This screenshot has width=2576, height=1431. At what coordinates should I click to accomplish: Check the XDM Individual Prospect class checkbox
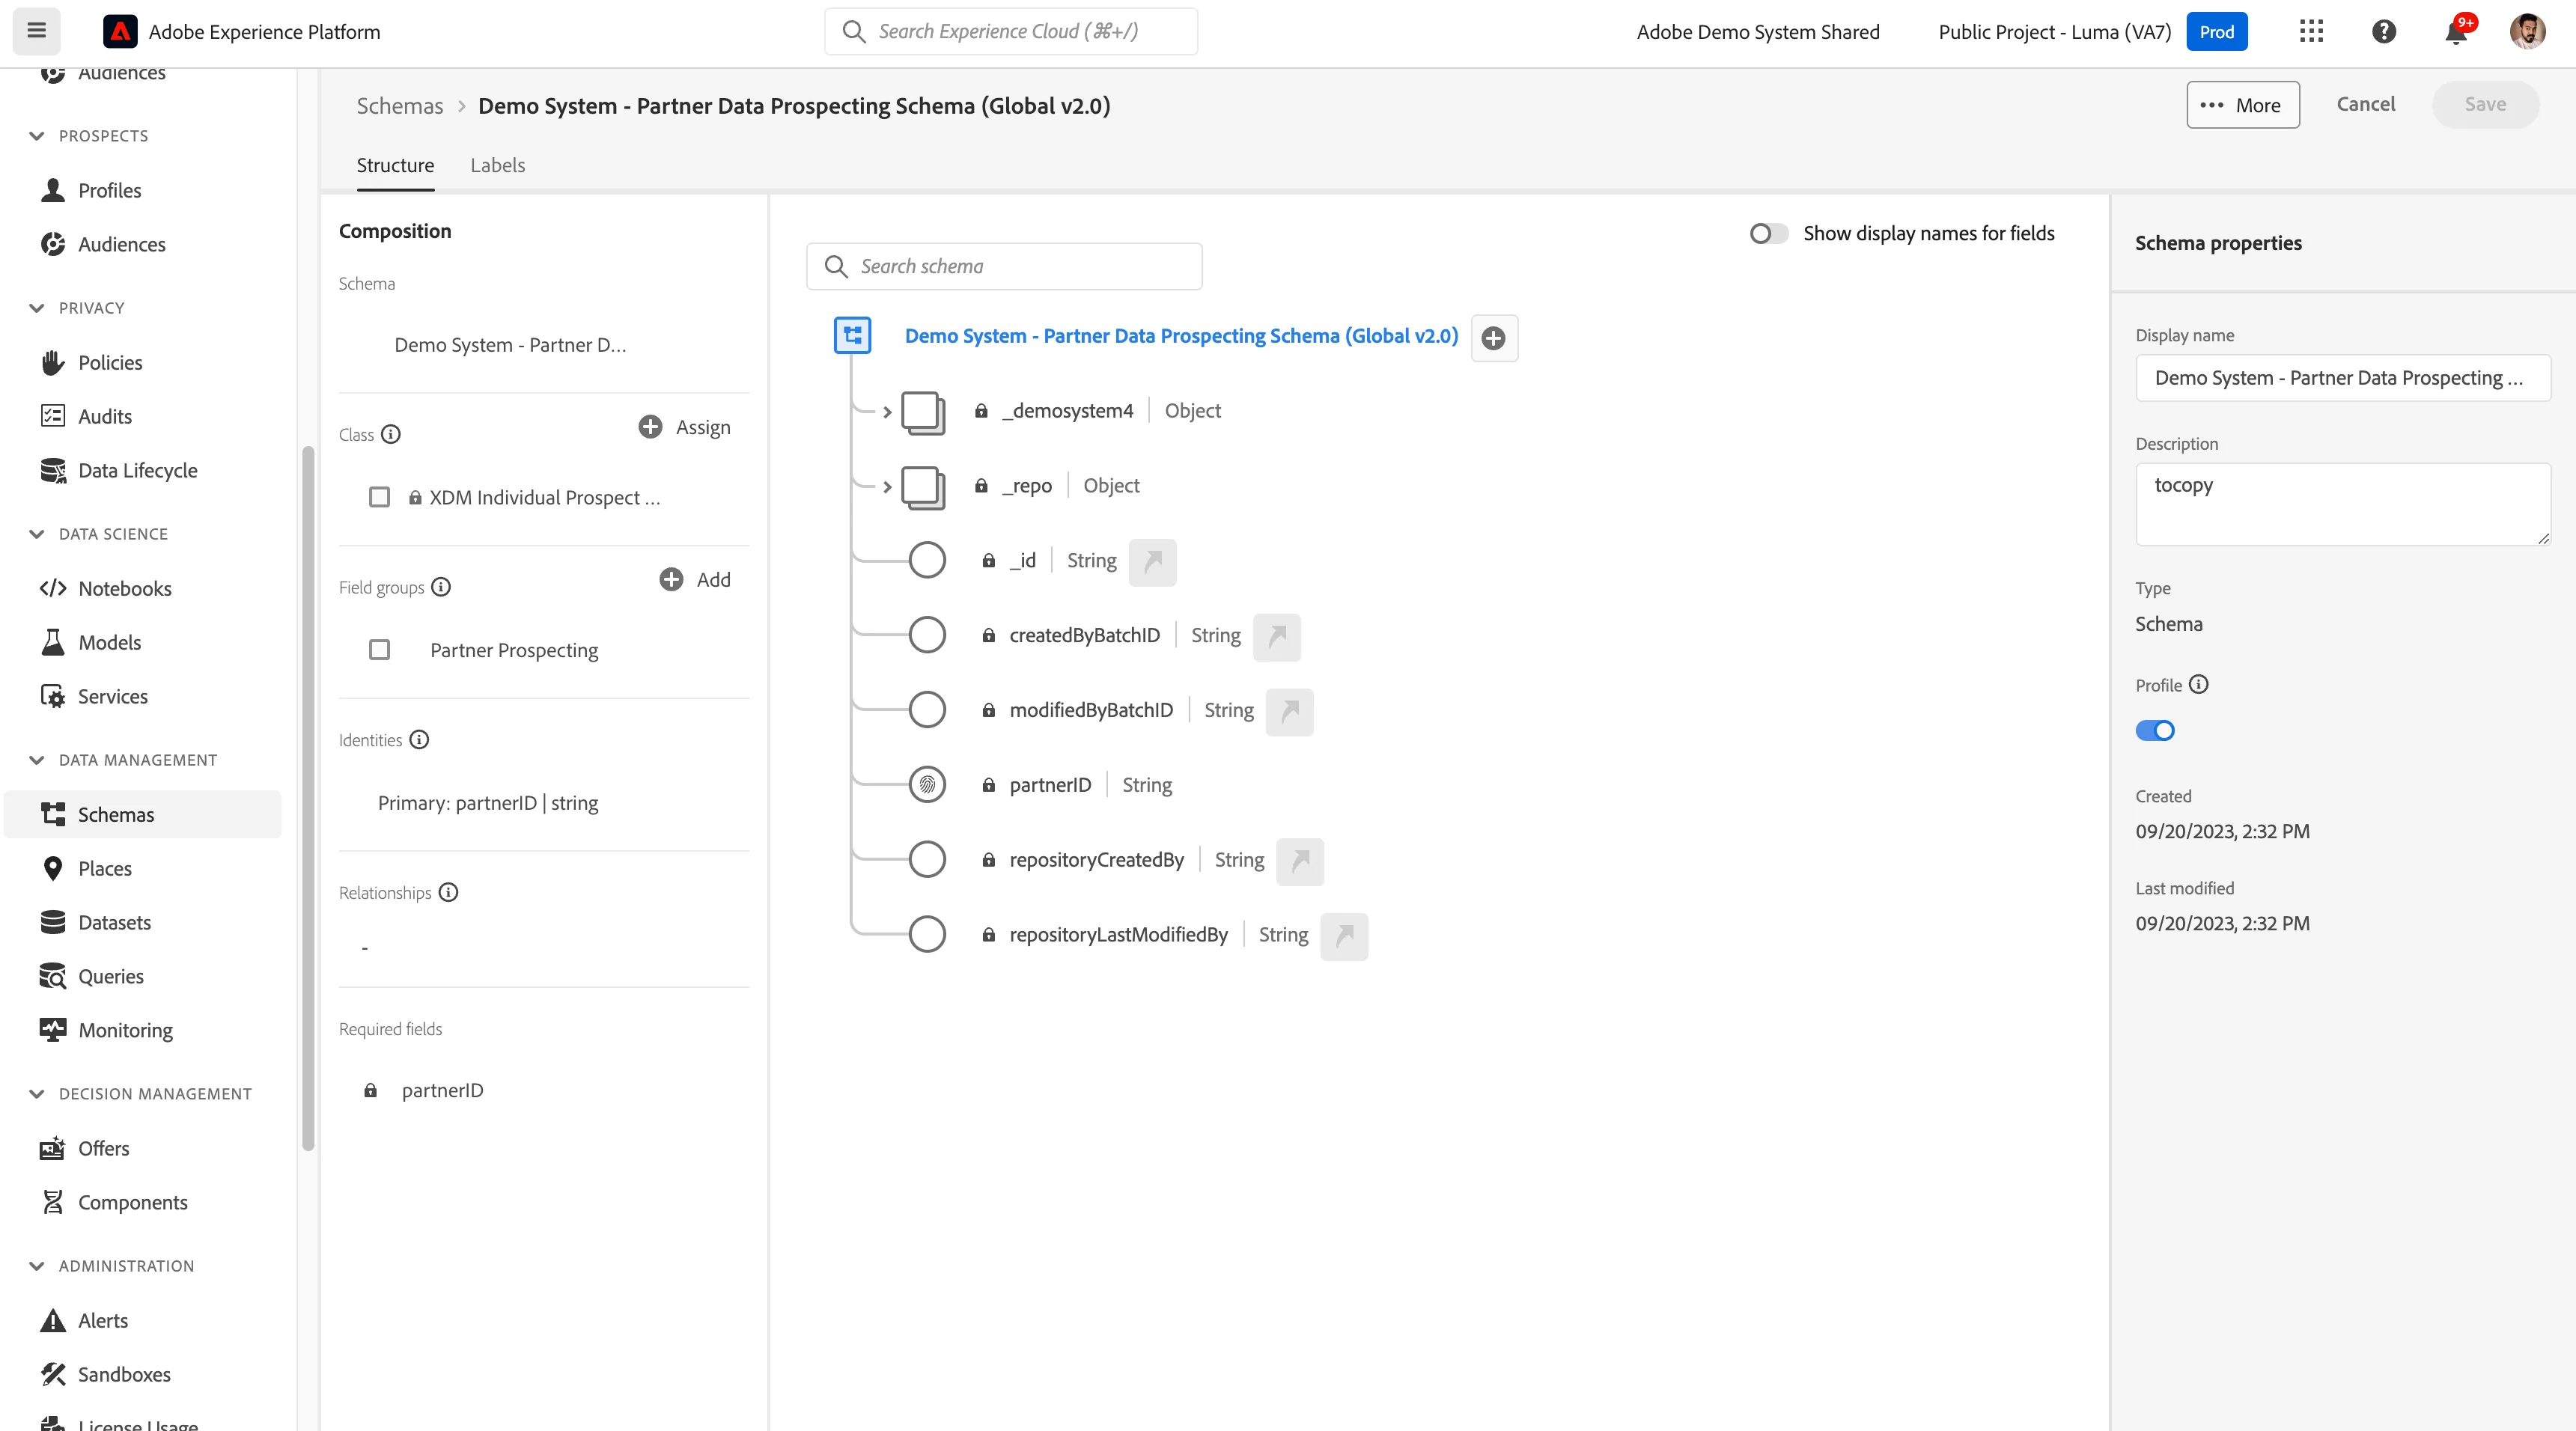(379, 497)
